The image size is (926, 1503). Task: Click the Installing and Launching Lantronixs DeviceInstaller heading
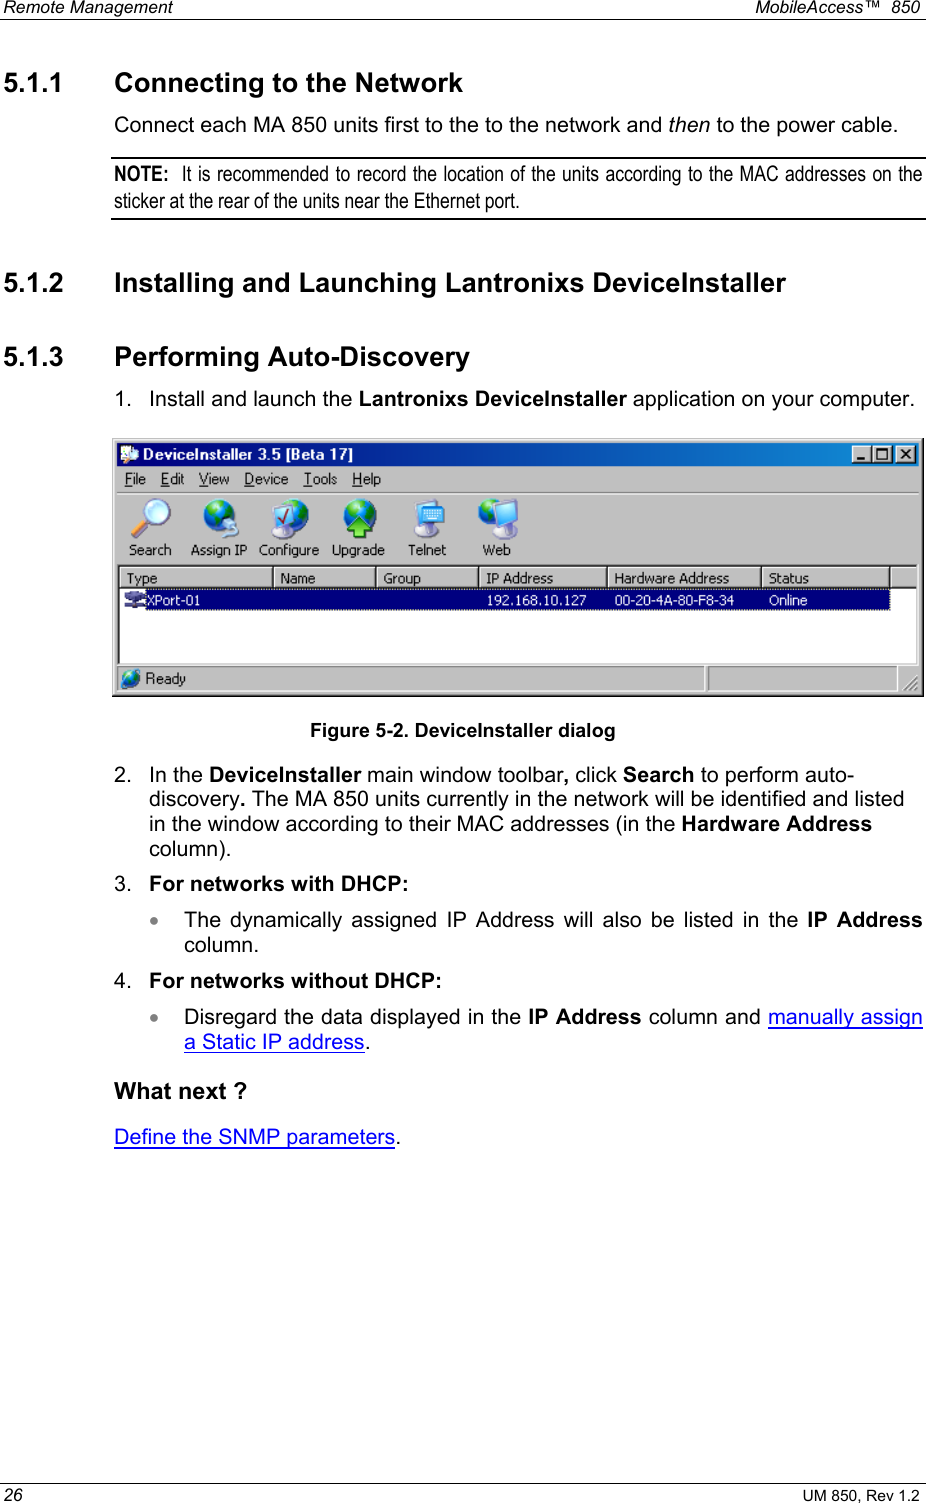(450, 283)
